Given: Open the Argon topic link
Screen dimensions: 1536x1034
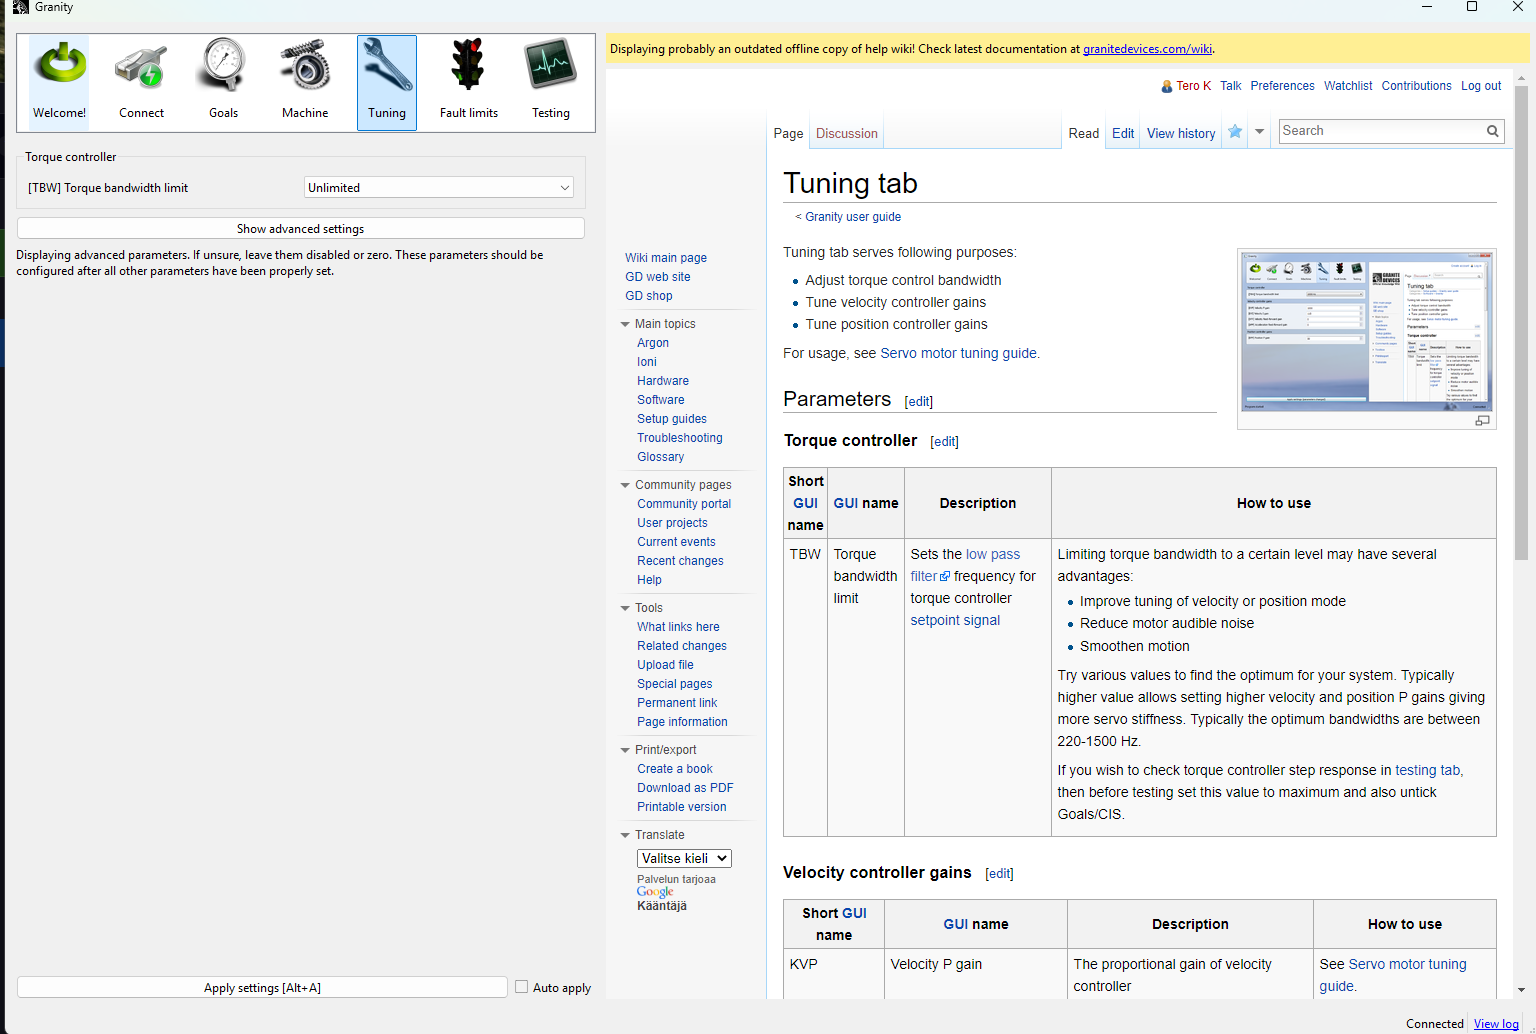Looking at the screenshot, I should [x=653, y=343].
